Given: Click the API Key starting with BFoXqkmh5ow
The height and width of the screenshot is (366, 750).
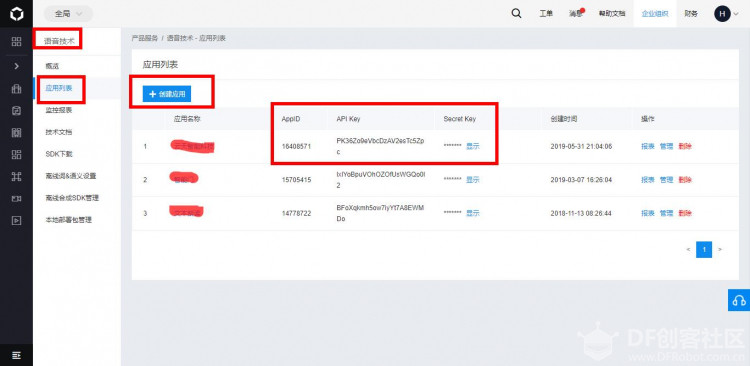Looking at the screenshot, I should [x=380, y=213].
